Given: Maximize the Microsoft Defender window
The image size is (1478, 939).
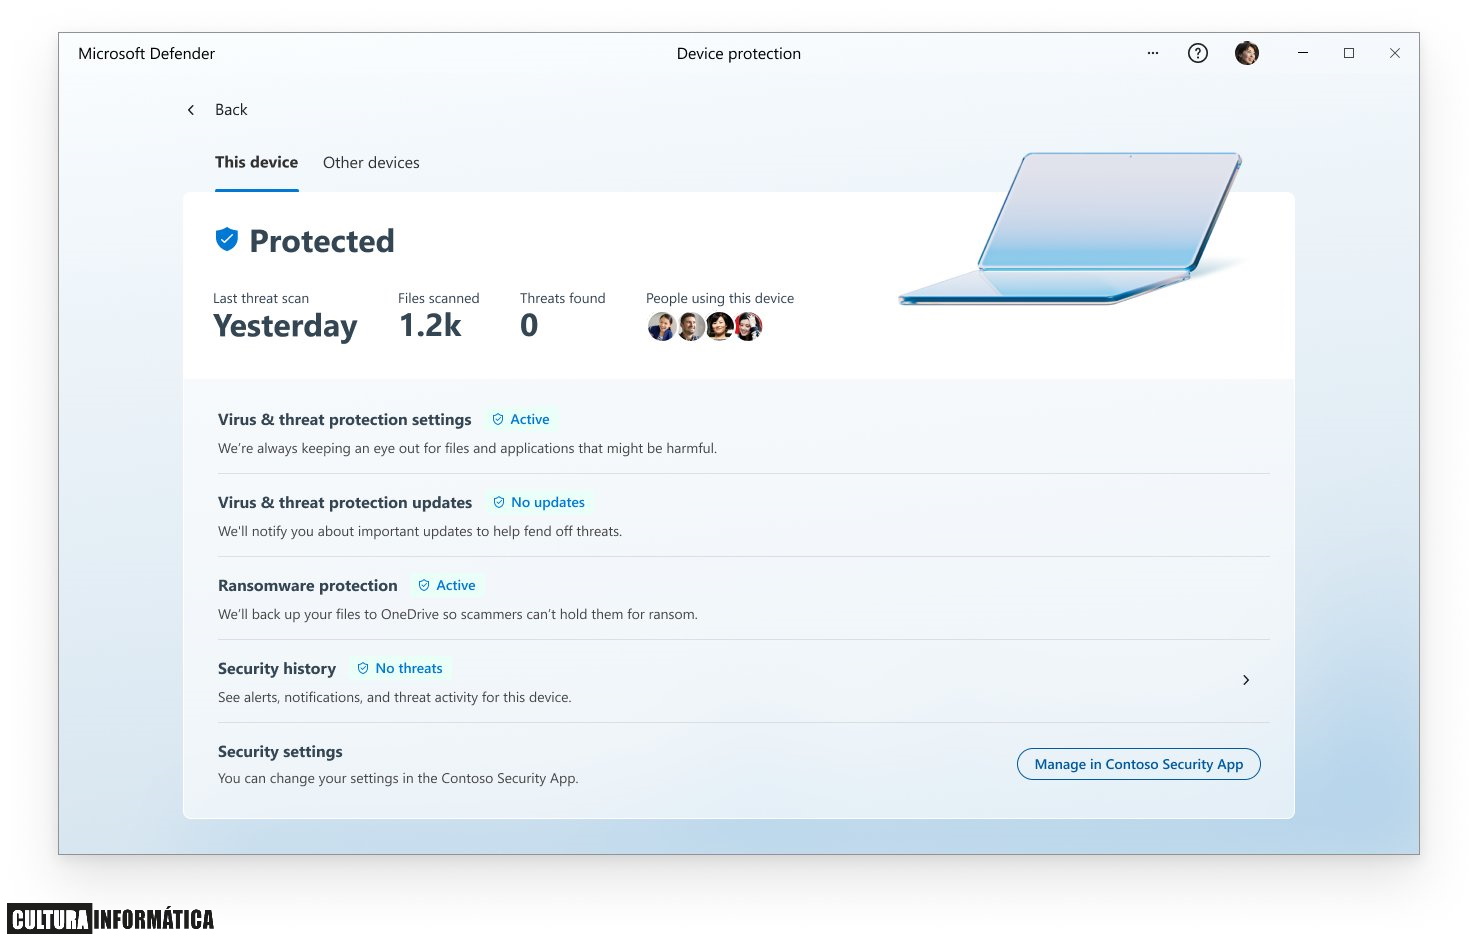Looking at the screenshot, I should [1349, 53].
